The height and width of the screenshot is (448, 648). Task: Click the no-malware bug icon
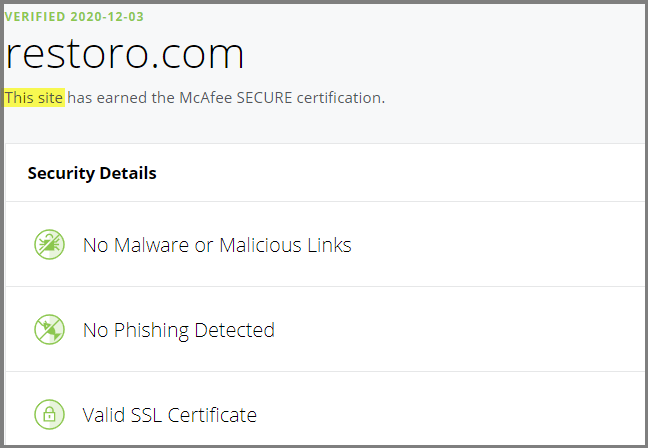click(49, 245)
